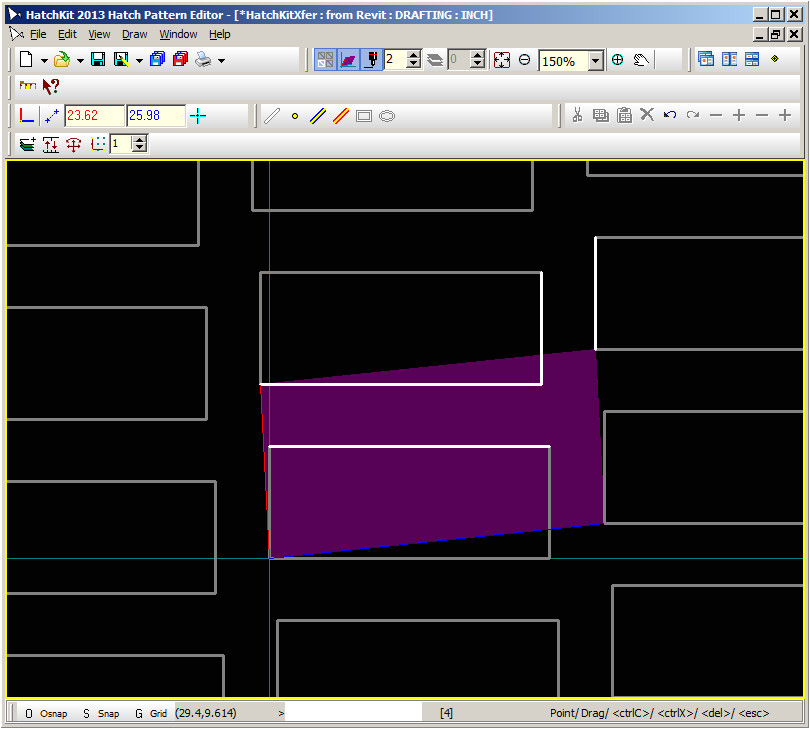
Task: Click the dotted grid spacing icon
Action: (98, 144)
